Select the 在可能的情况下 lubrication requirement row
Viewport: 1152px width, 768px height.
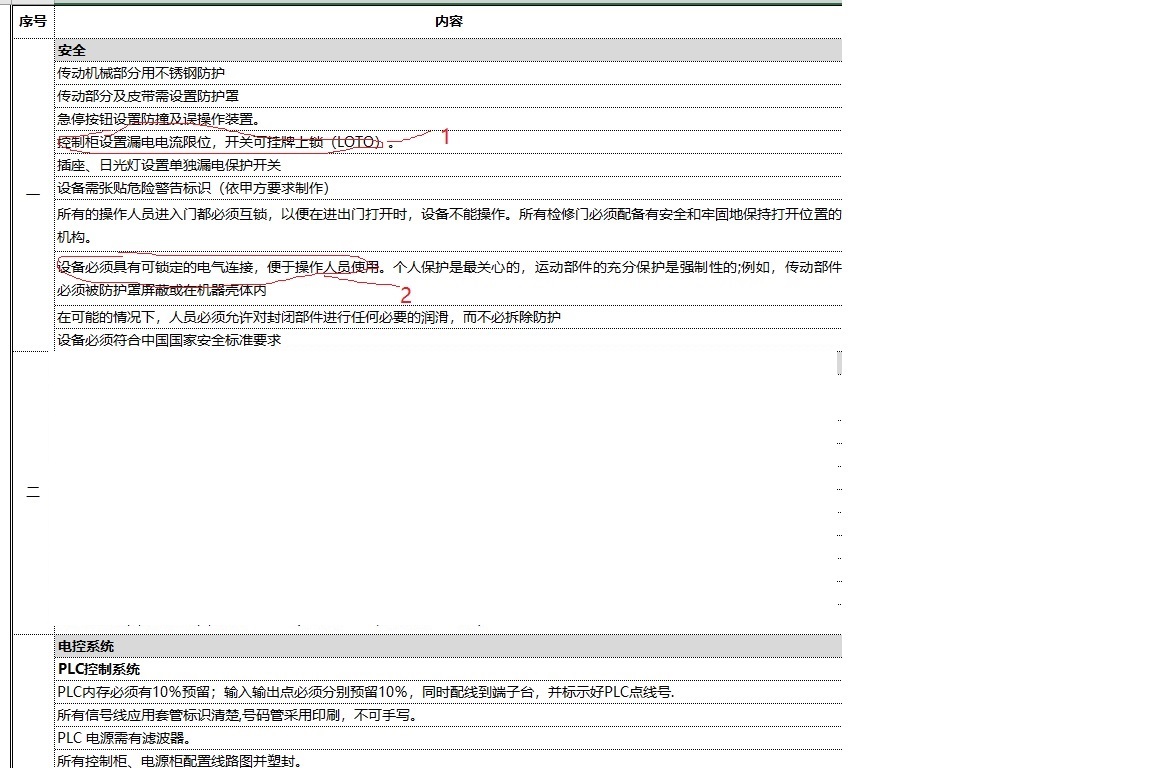pos(309,317)
